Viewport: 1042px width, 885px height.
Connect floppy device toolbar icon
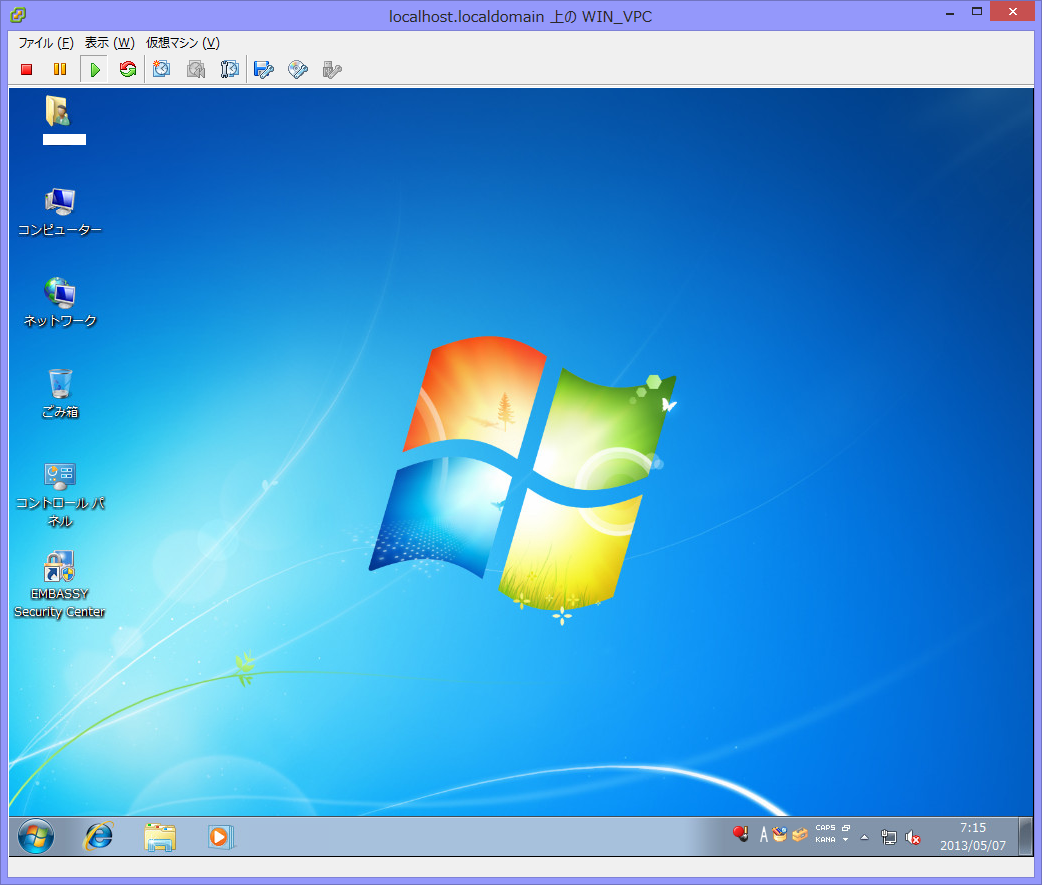click(264, 69)
